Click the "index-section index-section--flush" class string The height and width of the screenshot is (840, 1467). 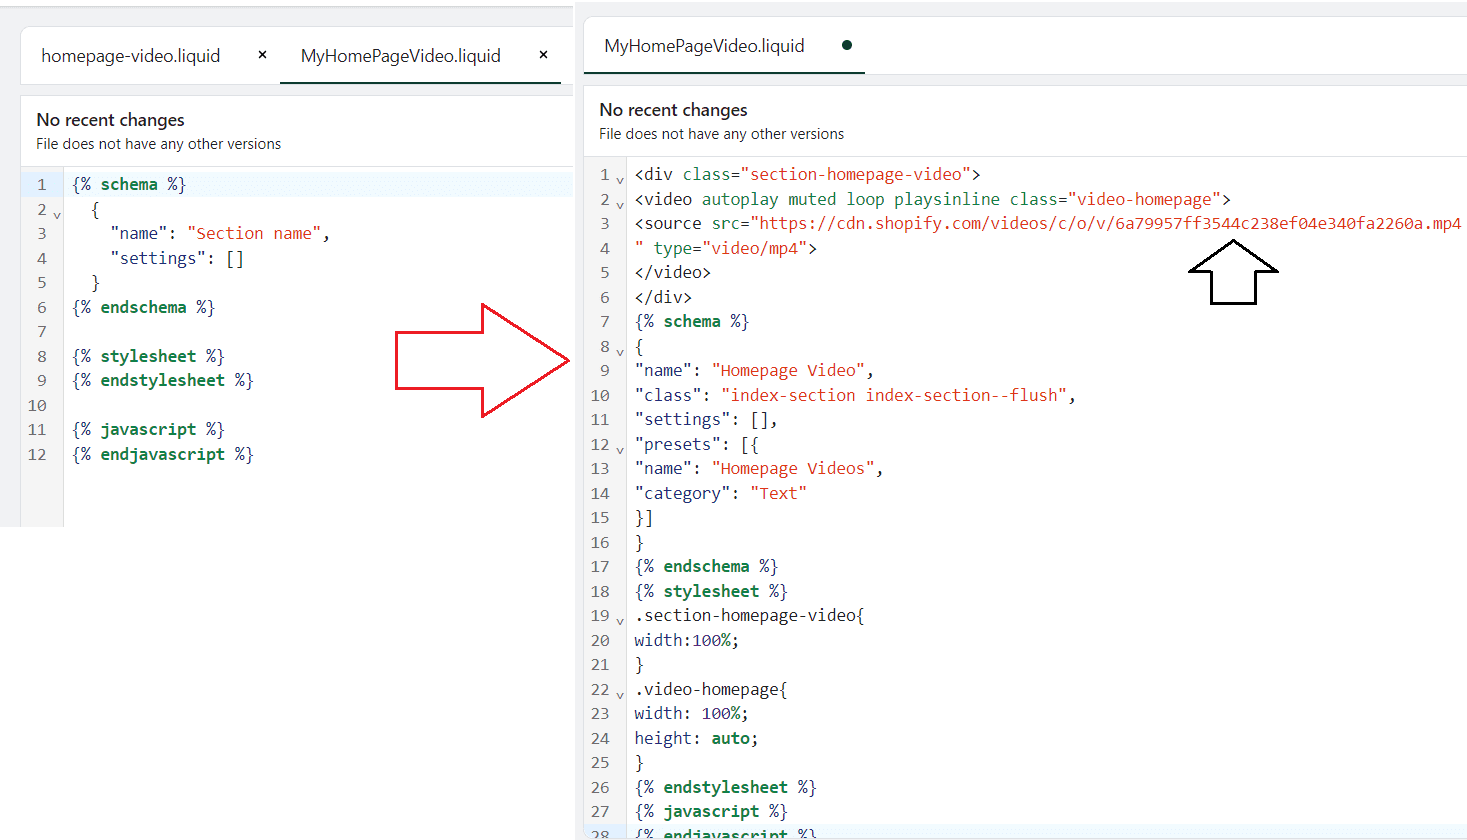[x=894, y=395]
